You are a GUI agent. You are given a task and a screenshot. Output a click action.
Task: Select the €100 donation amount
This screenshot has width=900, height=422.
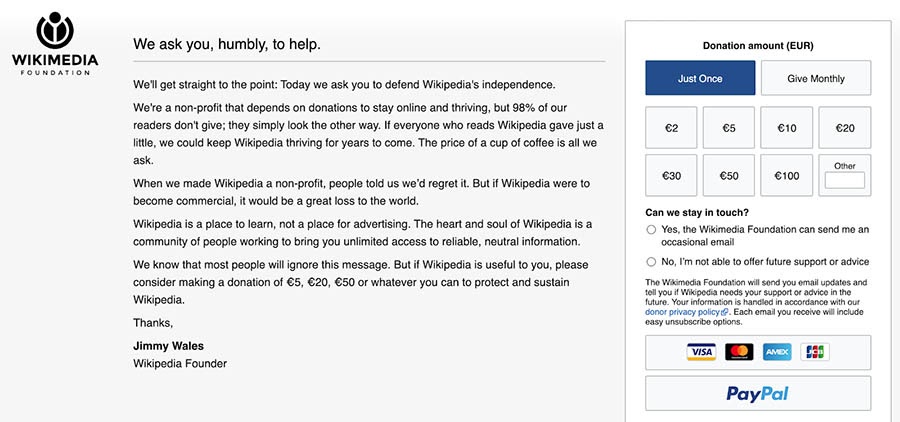coord(787,176)
